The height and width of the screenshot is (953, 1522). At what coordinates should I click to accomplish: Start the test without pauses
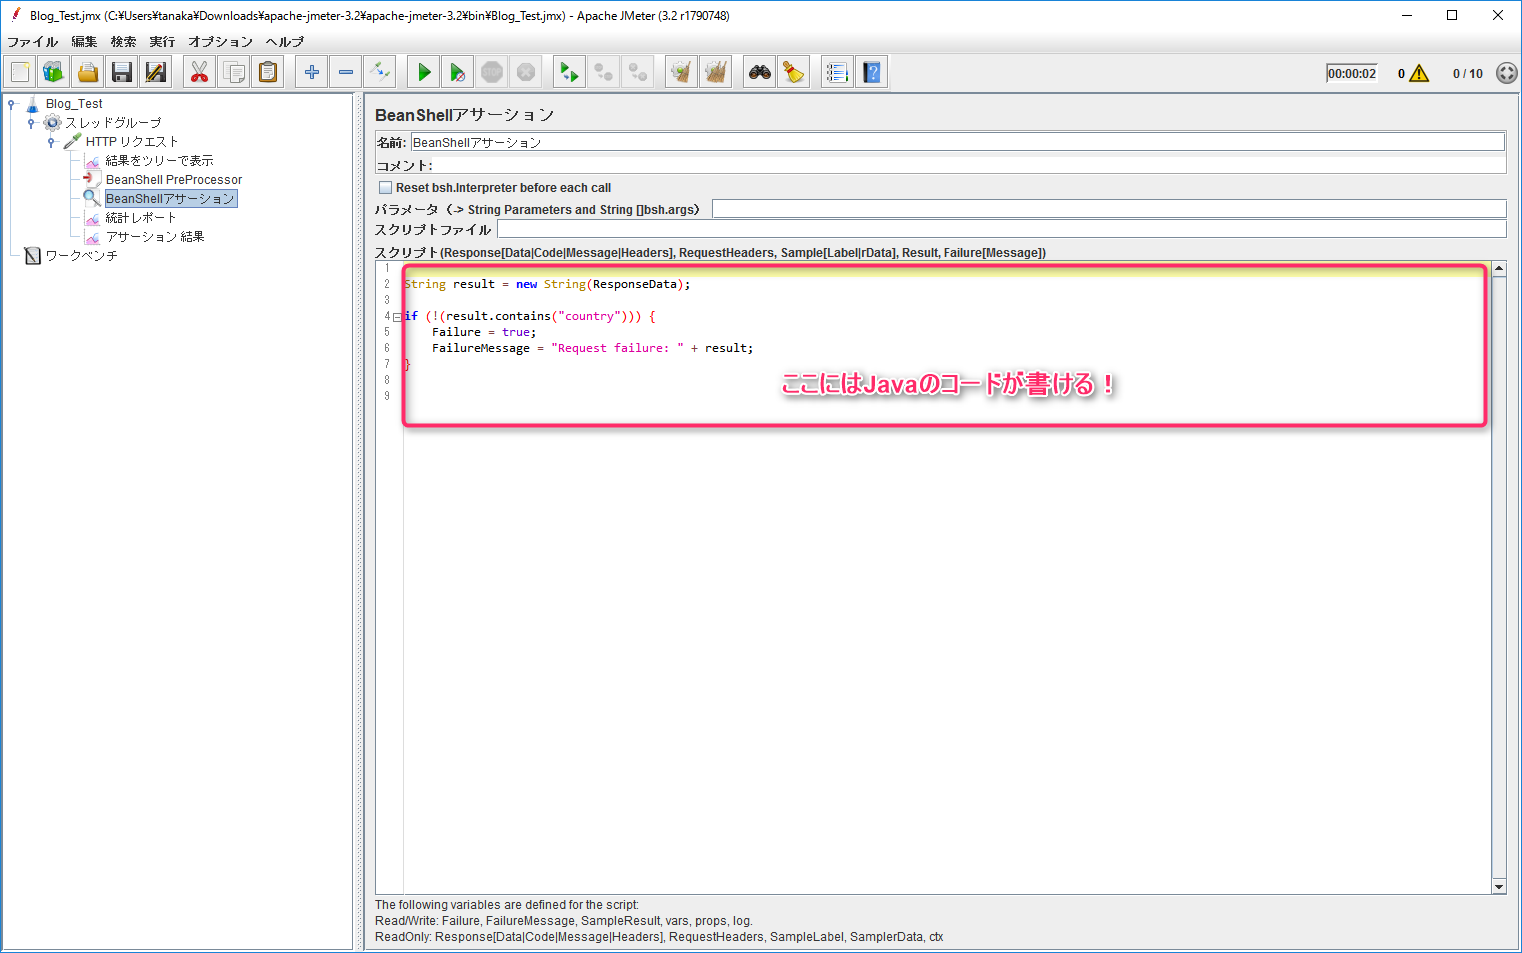click(458, 72)
